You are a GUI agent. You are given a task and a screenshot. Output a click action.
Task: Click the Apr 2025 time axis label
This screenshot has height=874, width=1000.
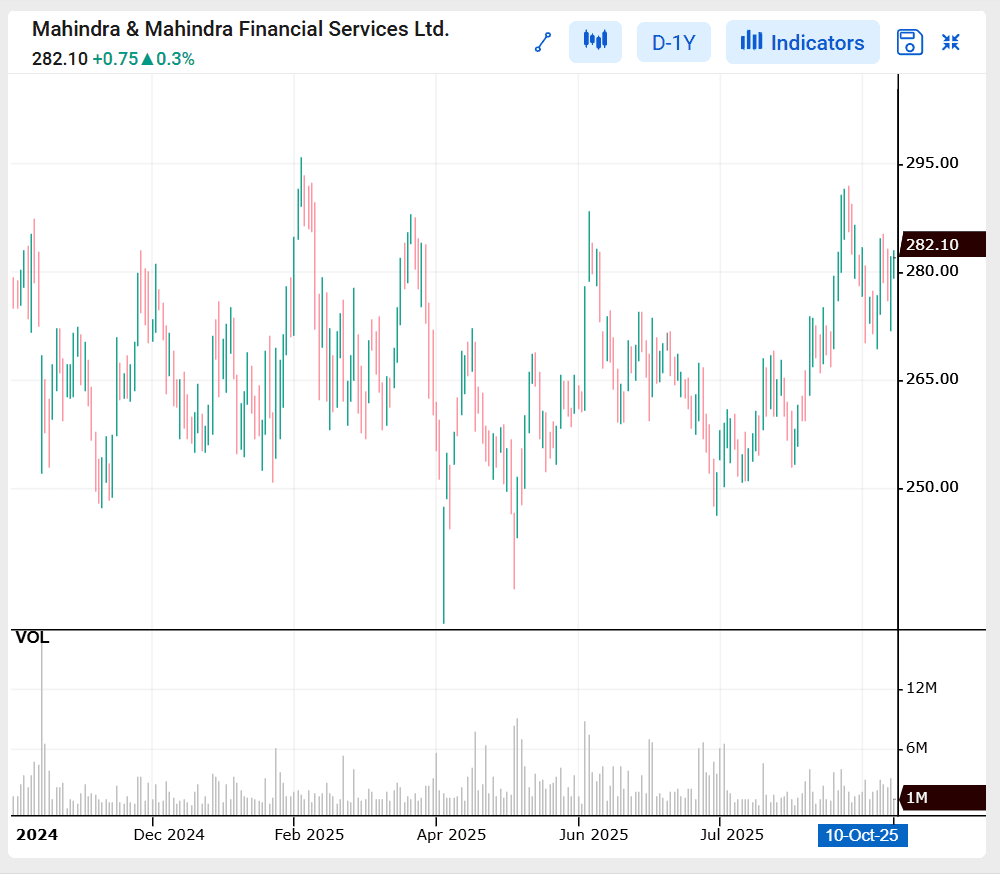(452, 834)
